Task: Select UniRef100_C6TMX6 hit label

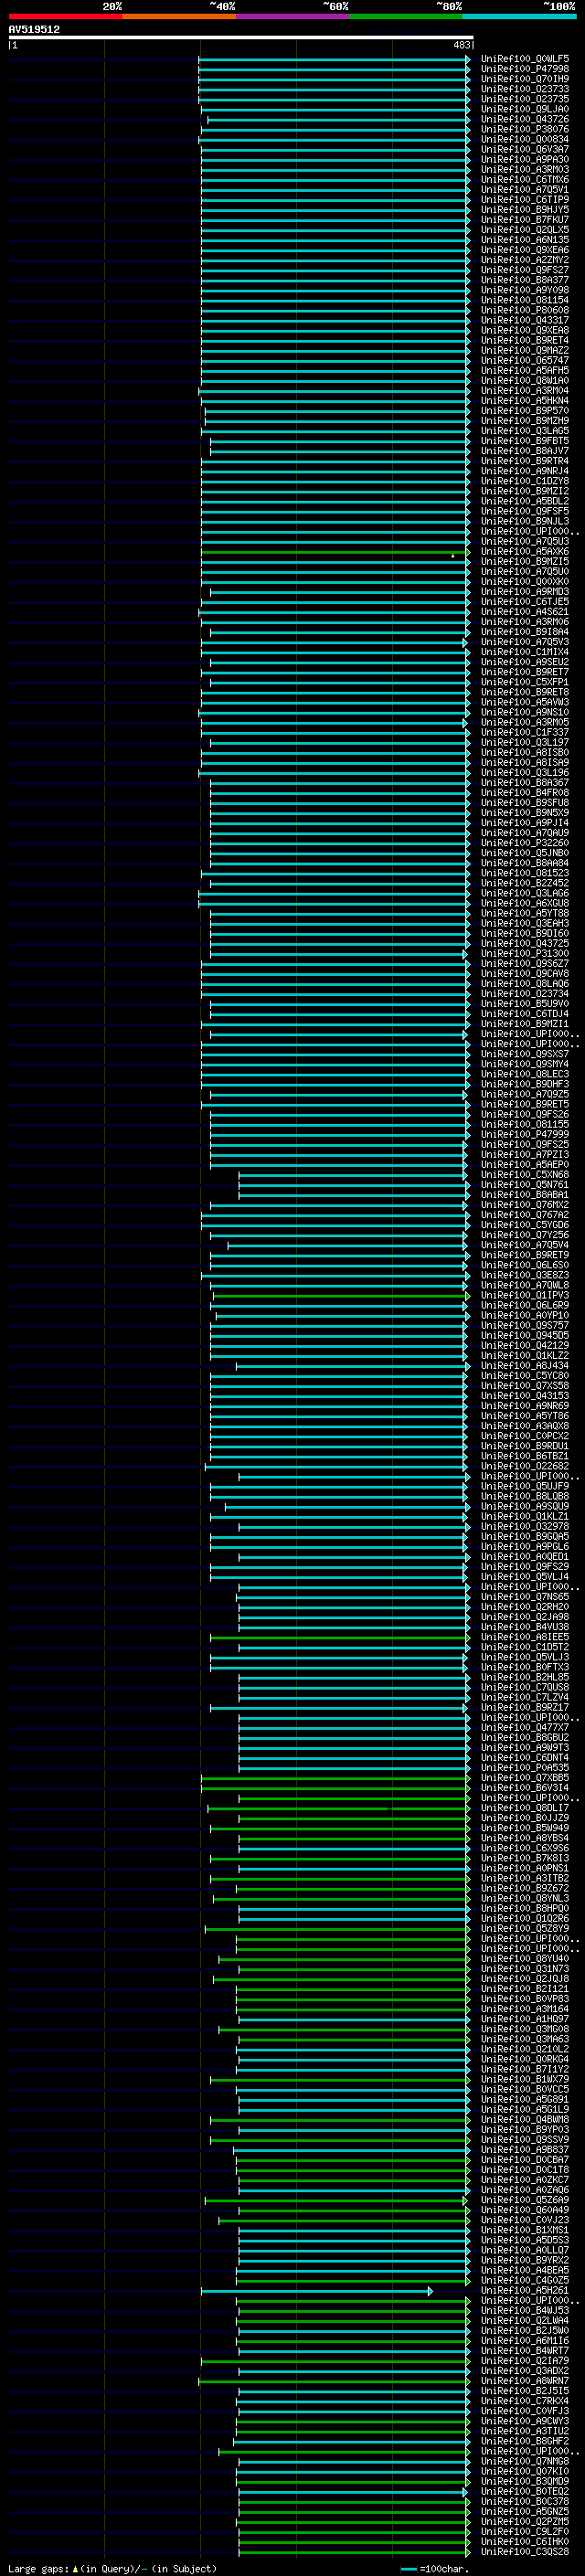Action: click(525, 180)
